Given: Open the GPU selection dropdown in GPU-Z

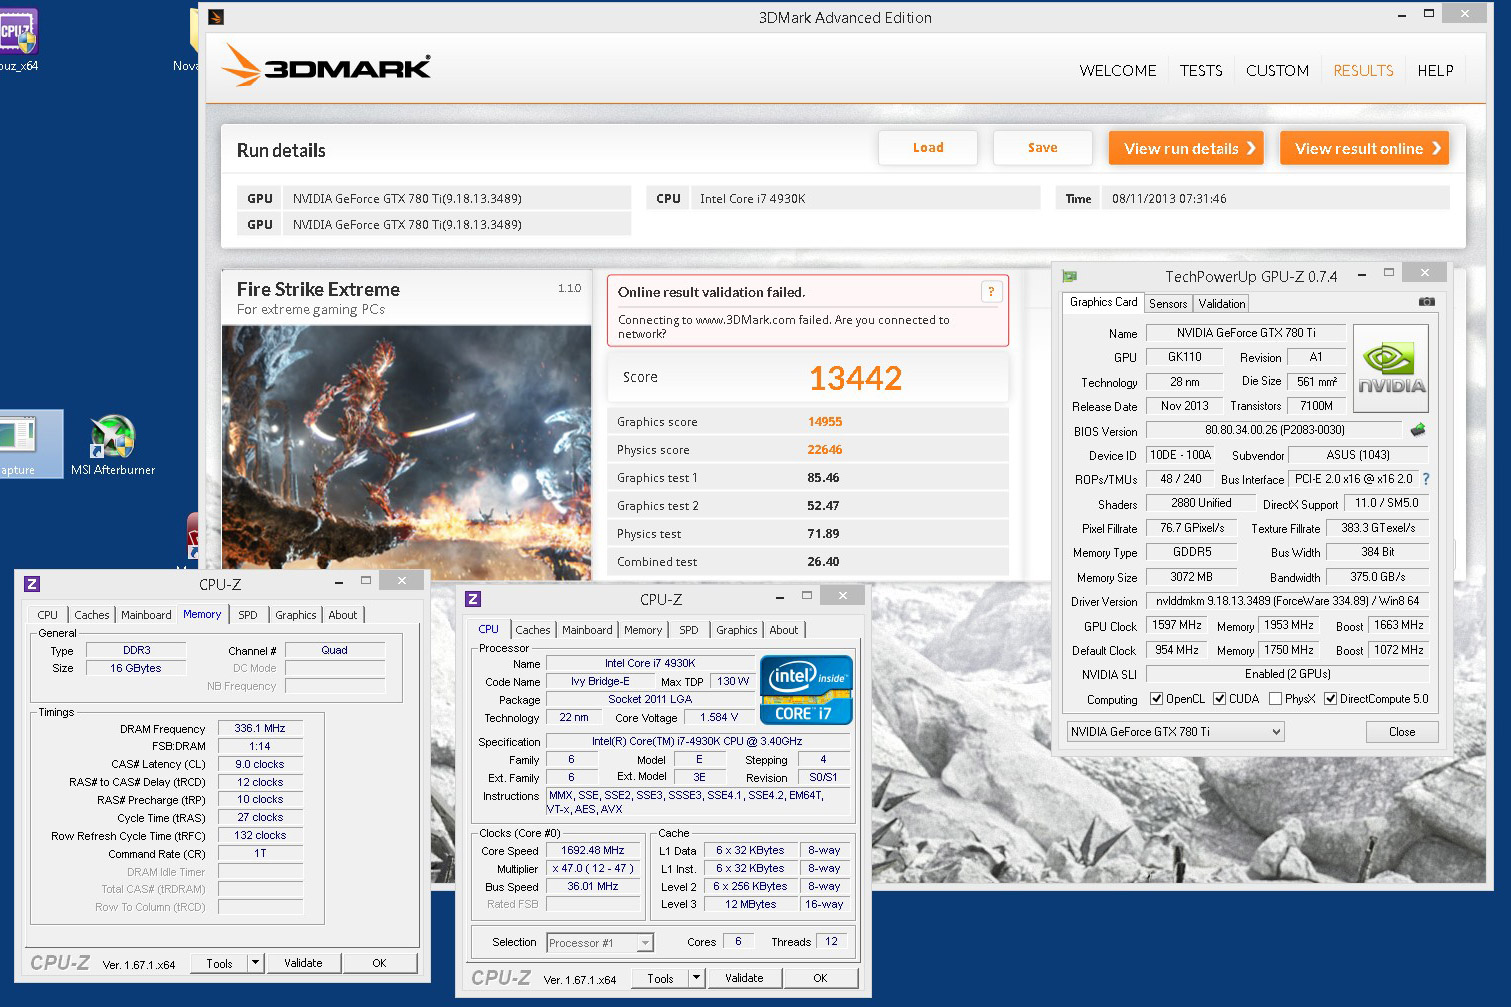Looking at the screenshot, I should pos(1176,732).
